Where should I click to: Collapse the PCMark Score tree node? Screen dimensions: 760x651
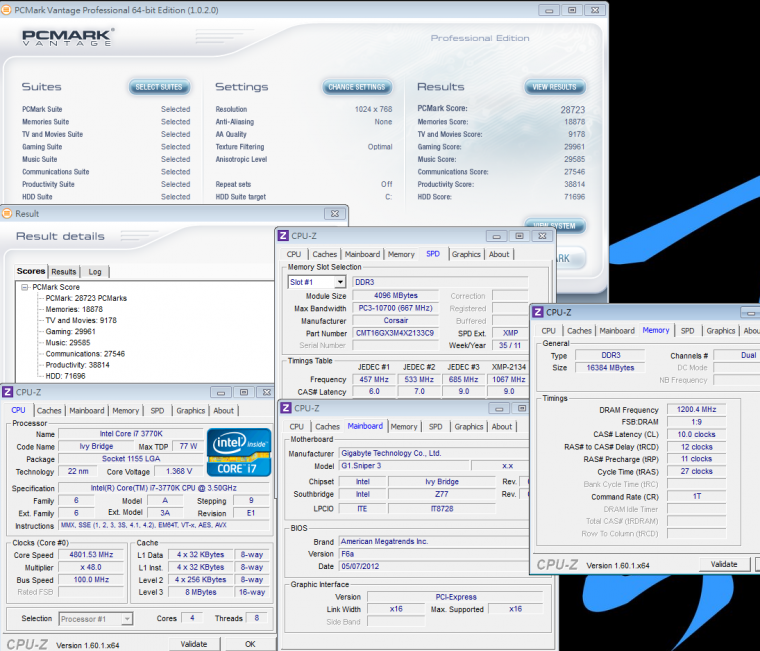pyautogui.click(x=24, y=287)
